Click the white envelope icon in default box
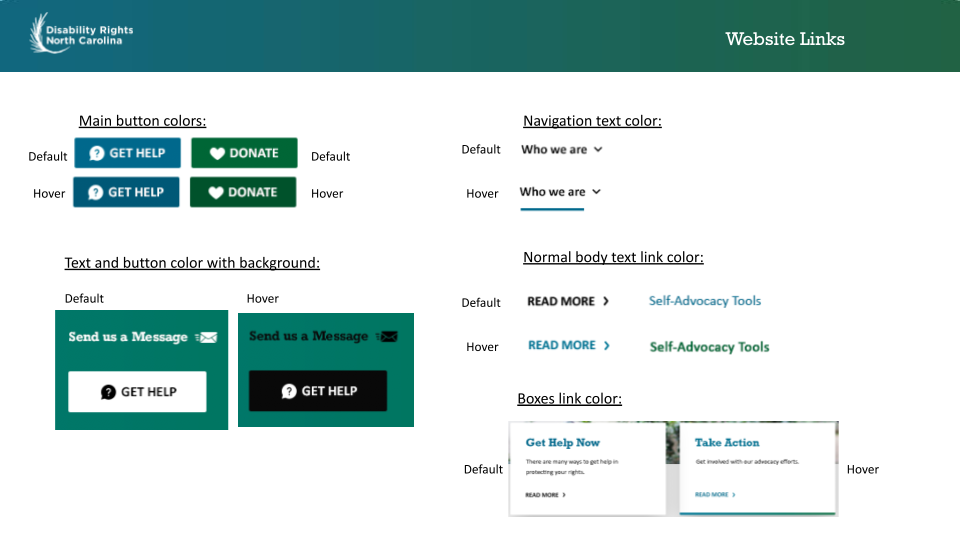 206,337
